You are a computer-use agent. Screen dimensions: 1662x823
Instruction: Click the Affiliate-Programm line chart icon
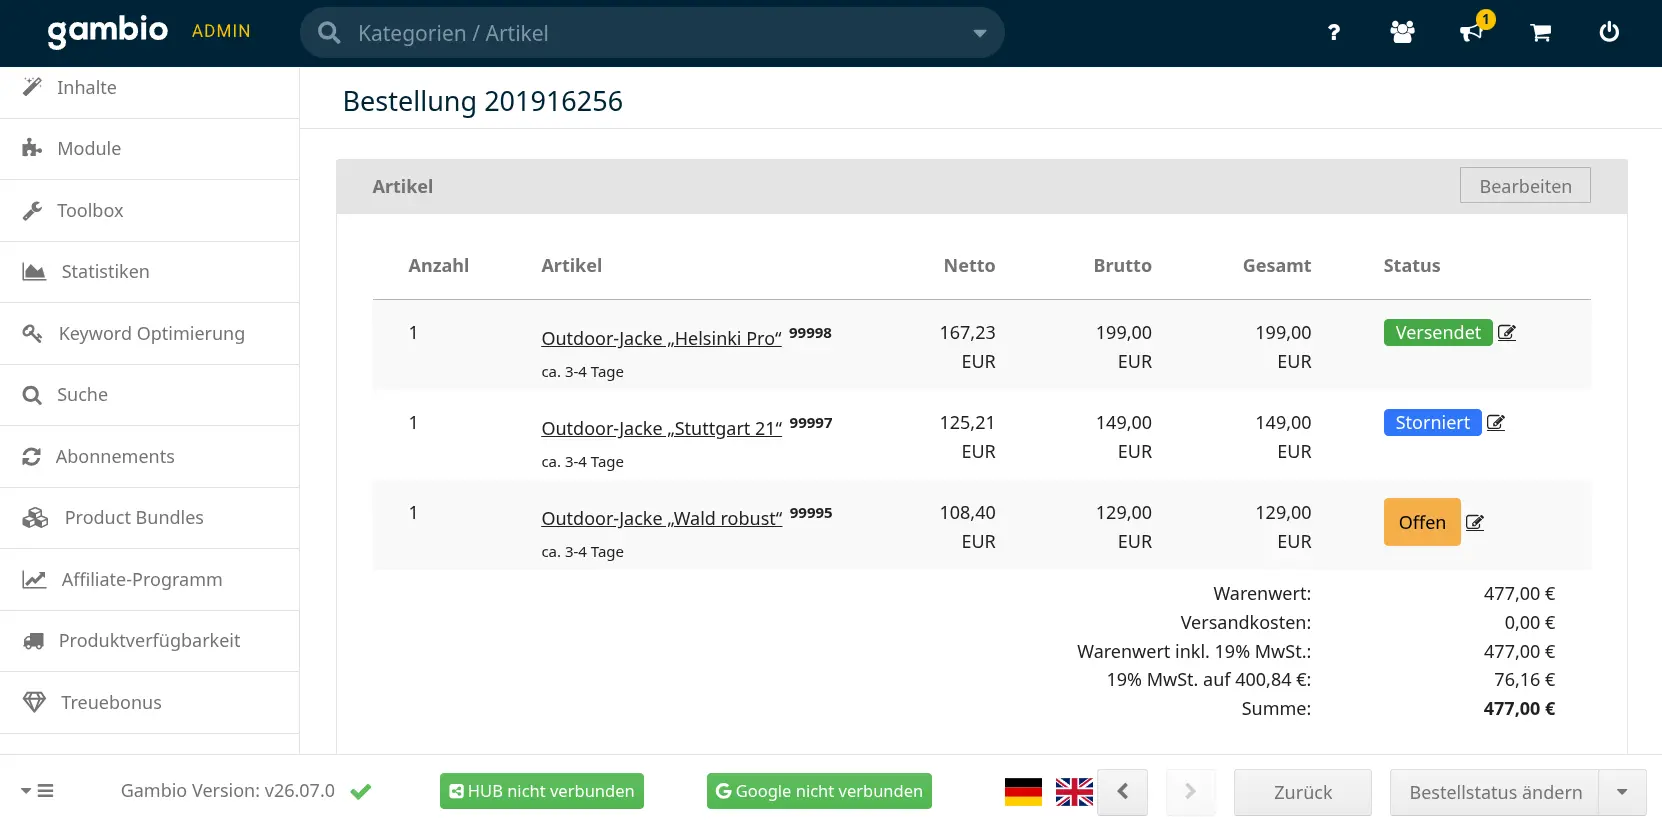point(34,579)
